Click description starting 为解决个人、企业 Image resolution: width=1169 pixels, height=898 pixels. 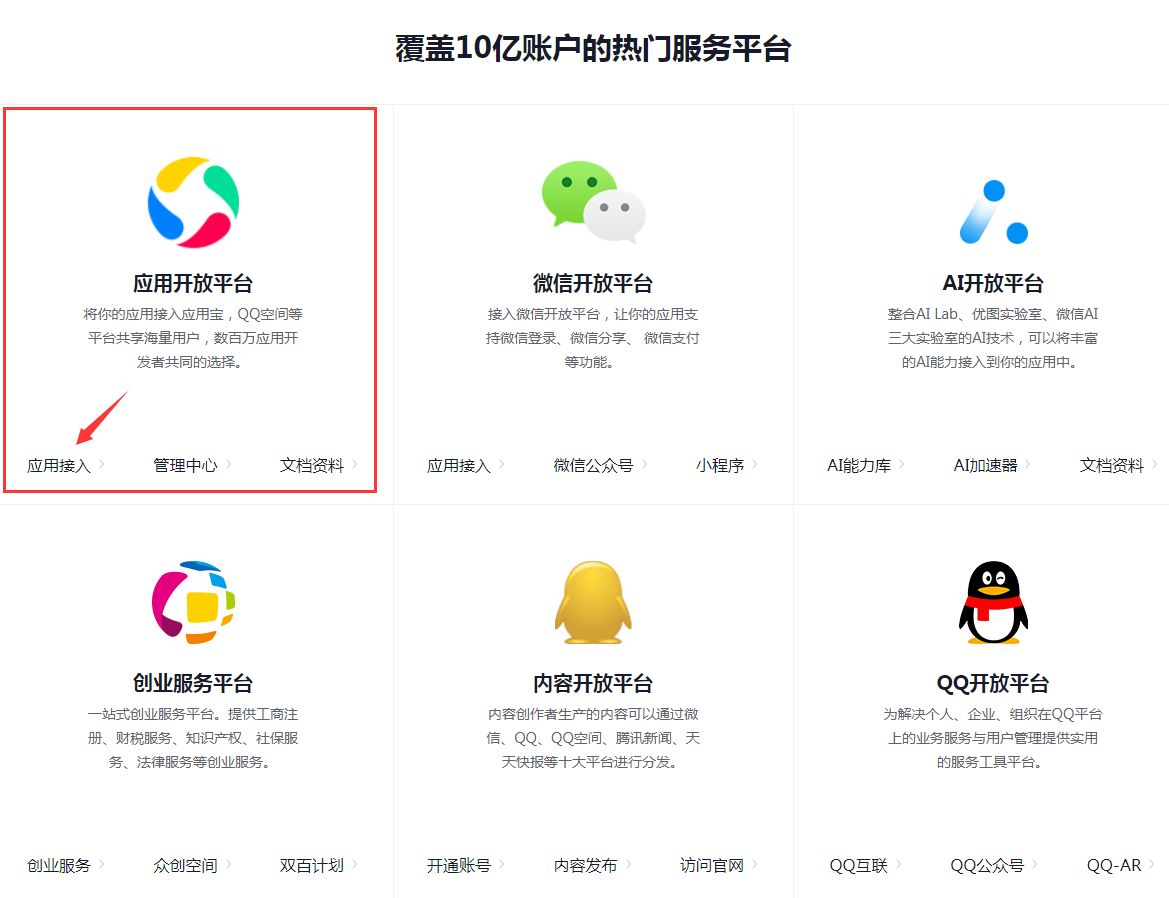coord(993,738)
